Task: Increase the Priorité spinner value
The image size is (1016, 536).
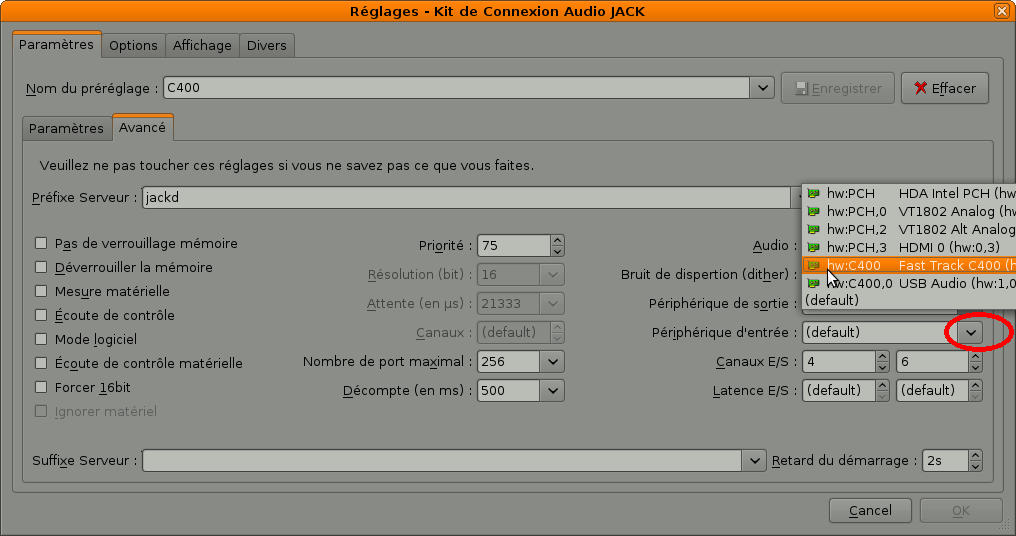Action: 557,240
